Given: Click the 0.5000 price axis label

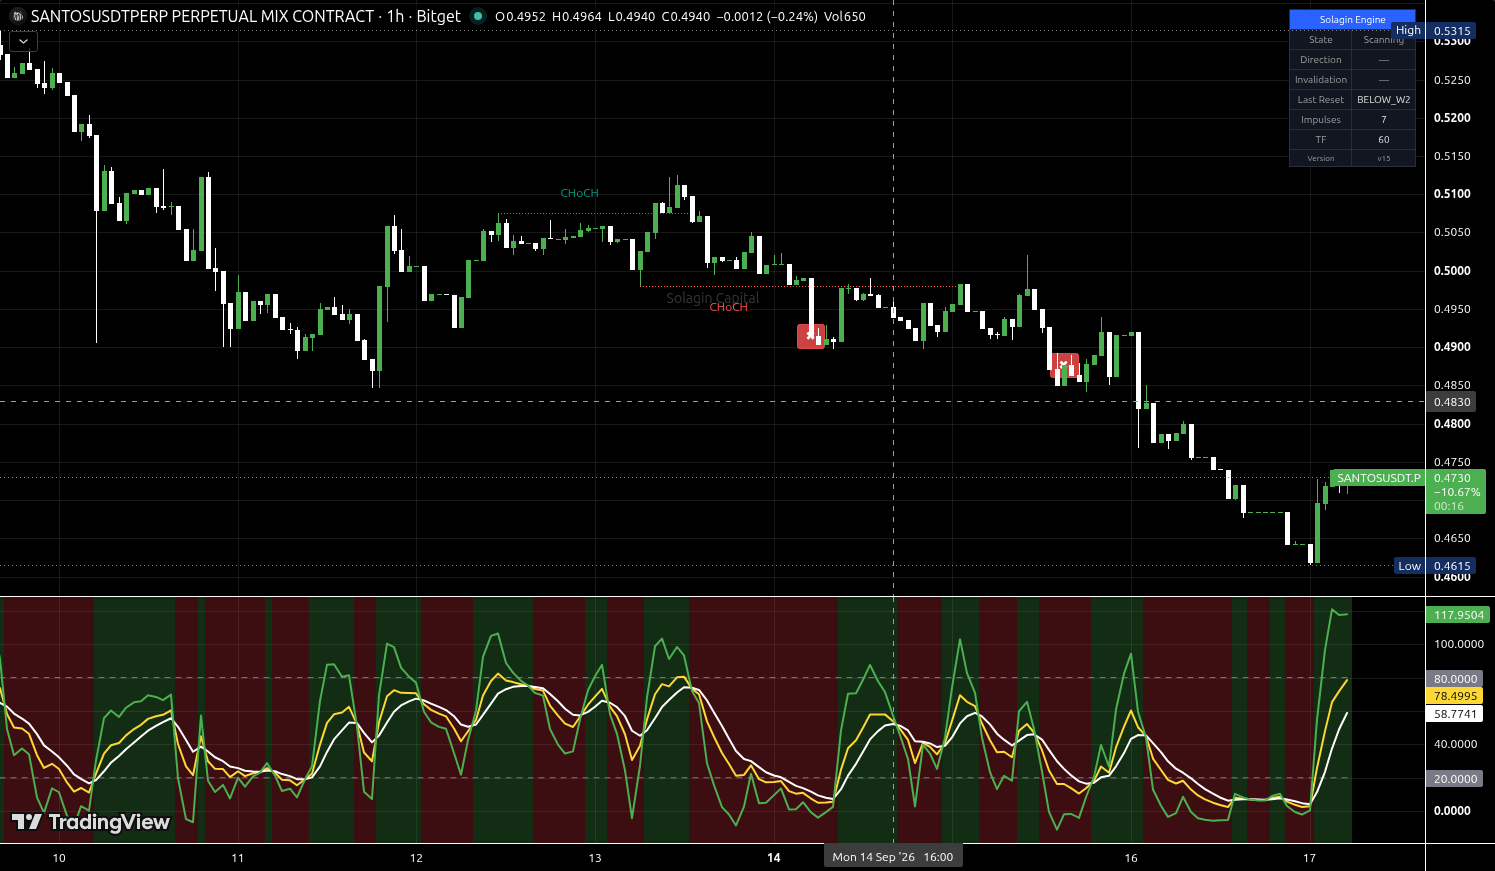Looking at the screenshot, I should [x=1452, y=271].
